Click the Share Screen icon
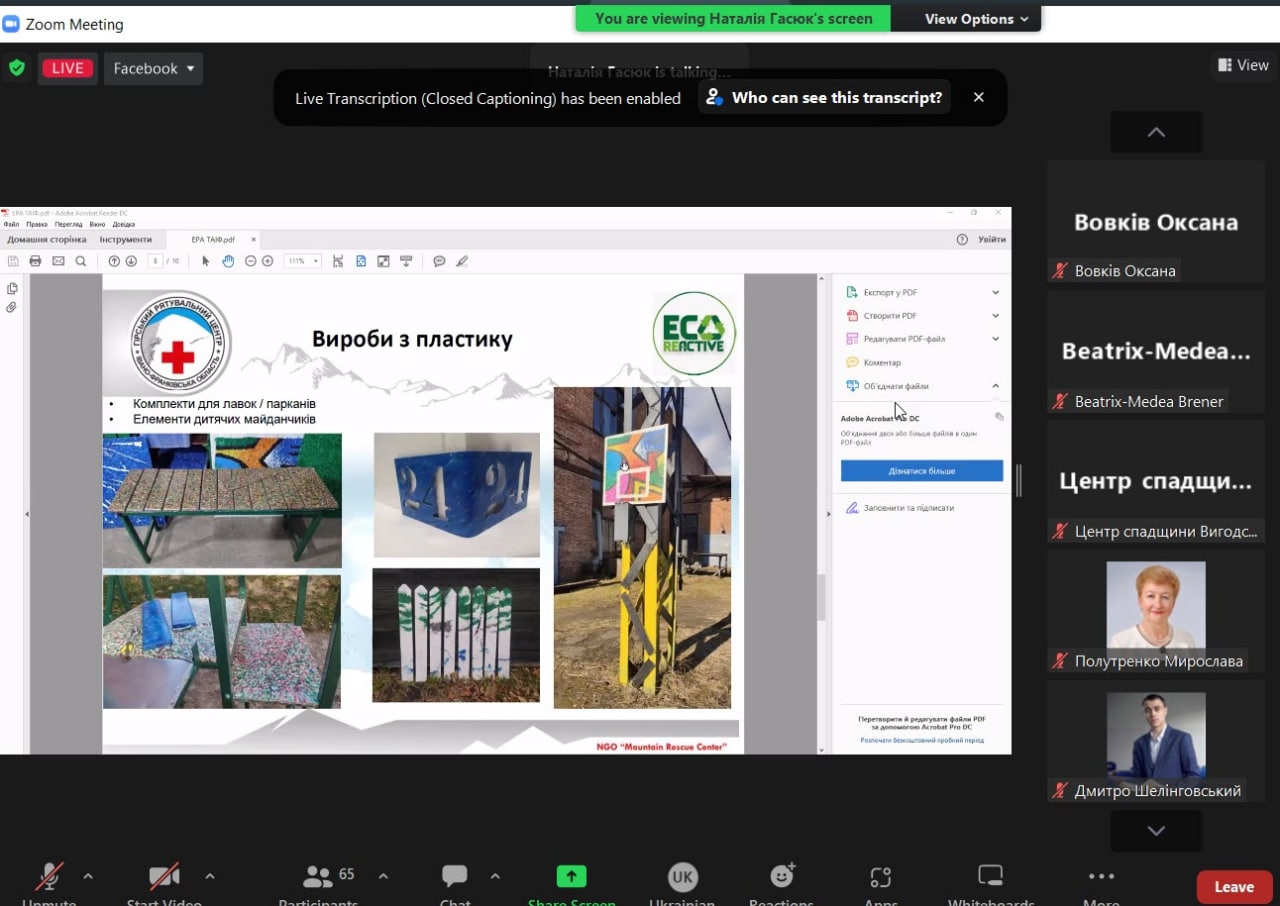The height and width of the screenshot is (906, 1280). click(x=571, y=877)
